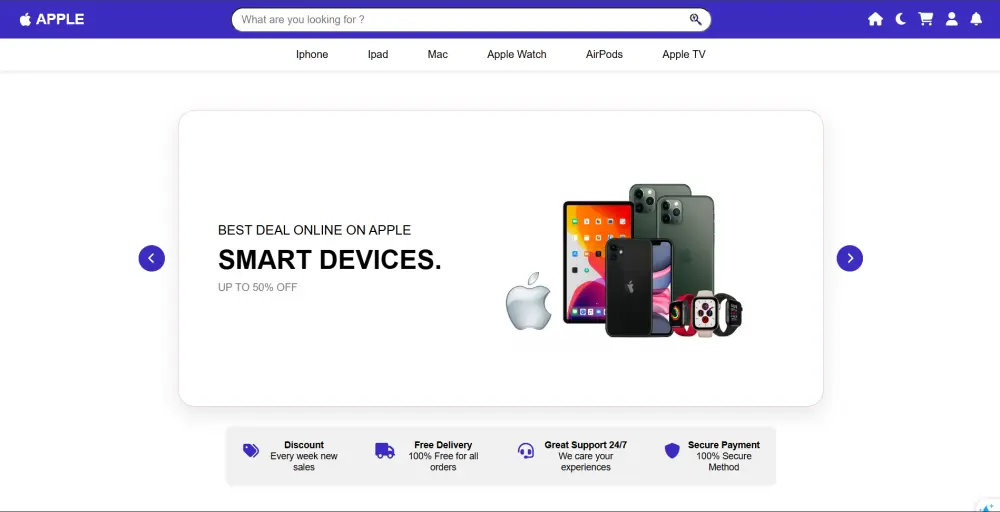Open the user account icon
Screen dimensions: 1000x512
point(952,19)
